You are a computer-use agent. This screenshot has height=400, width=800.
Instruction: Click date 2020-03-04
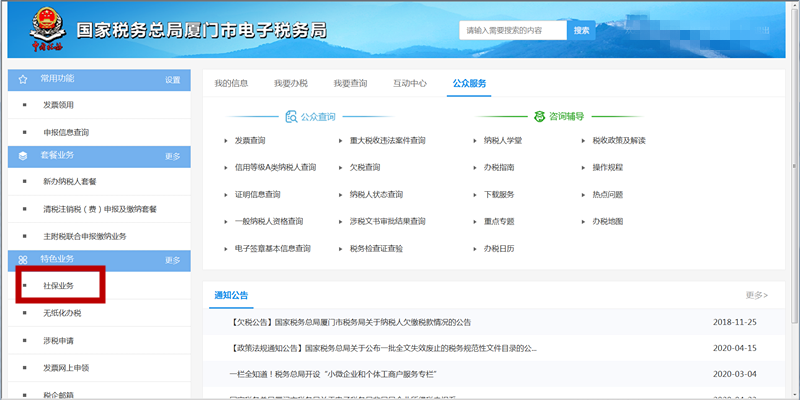tap(735, 374)
